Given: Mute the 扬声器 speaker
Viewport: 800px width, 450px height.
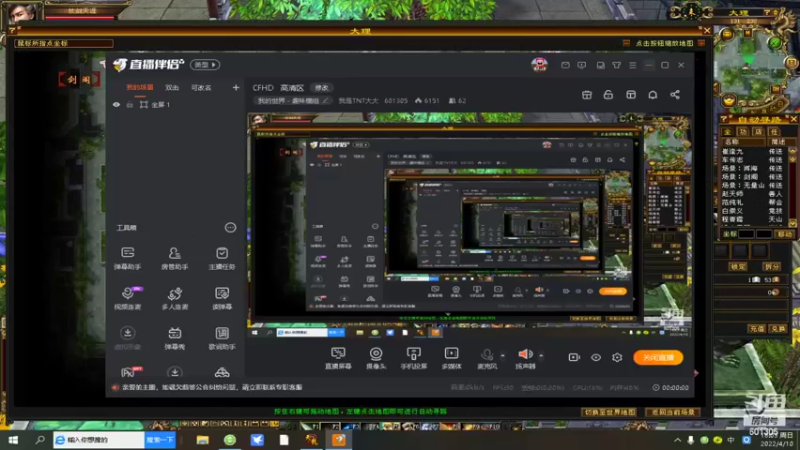Looking at the screenshot, I should click(x=525, y=358).
